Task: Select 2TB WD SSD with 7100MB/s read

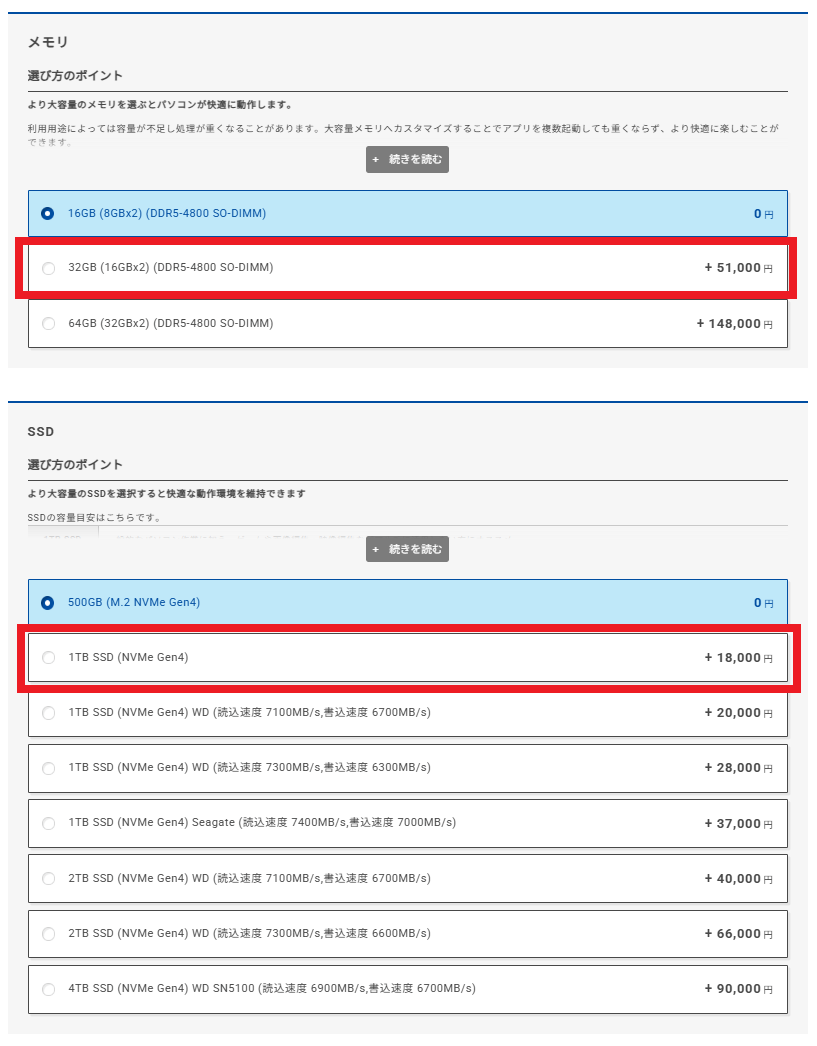Action: click(x=48, y=878)
